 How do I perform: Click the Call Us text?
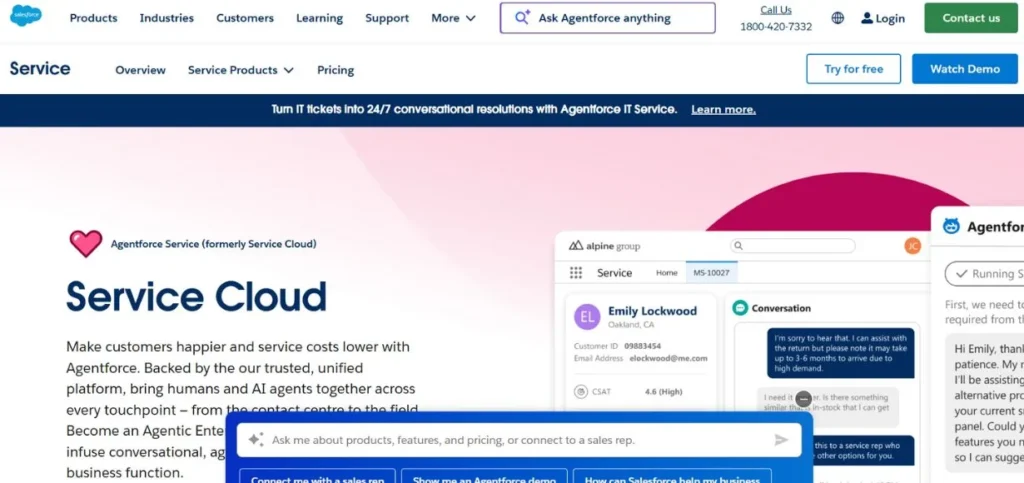click(x=776, y=10)
